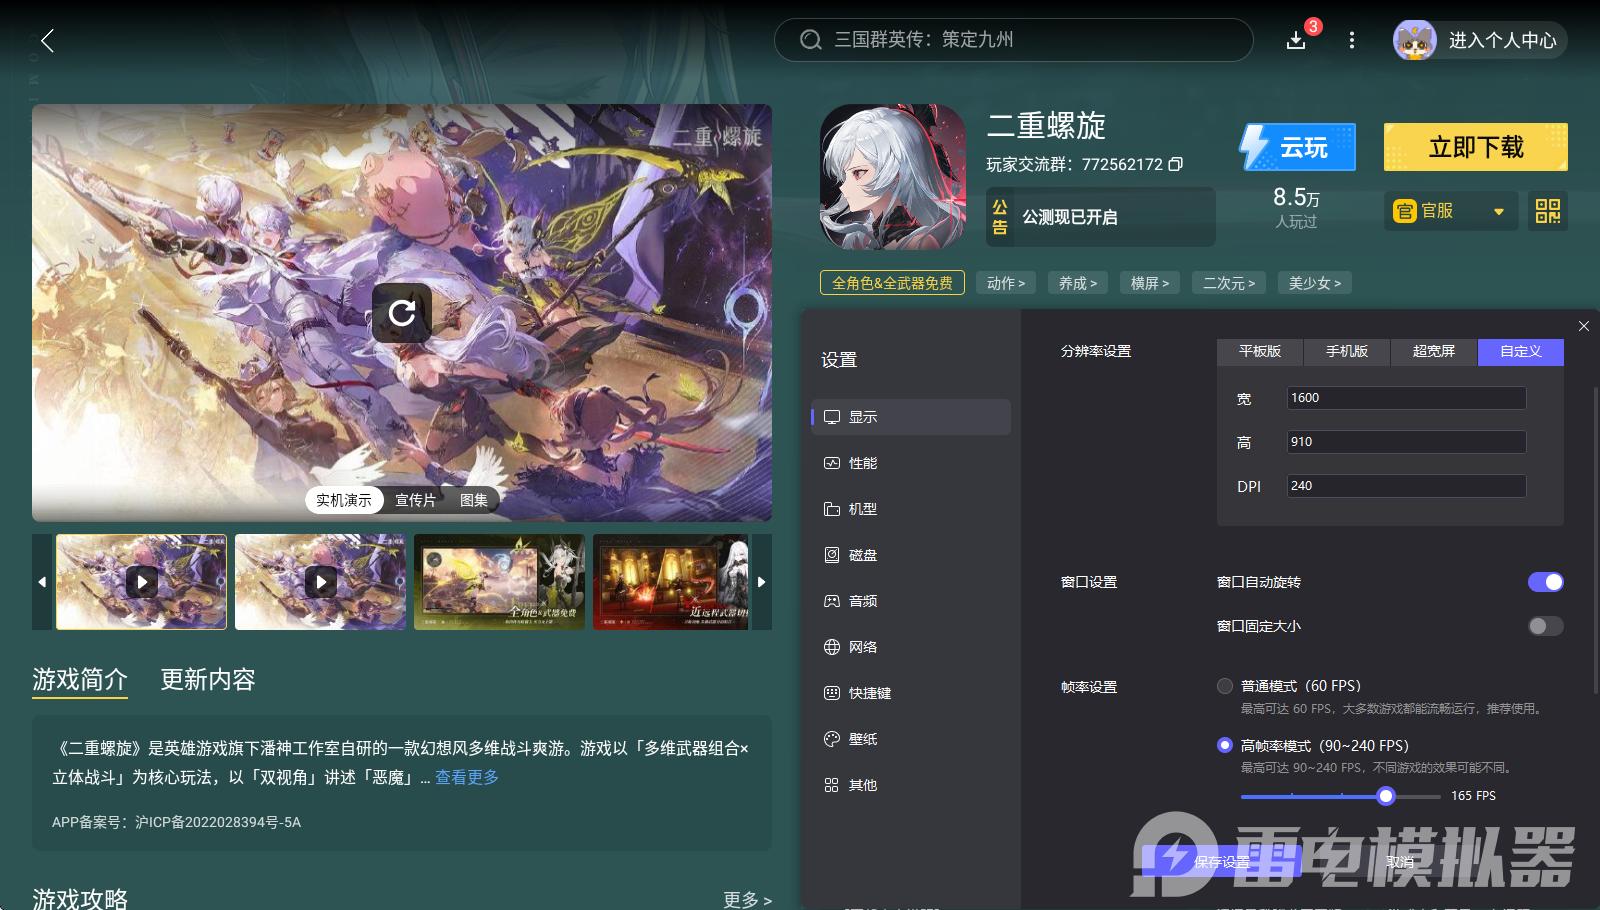This screenshot has width=1600, height=910.
Task: Click the search box 三国群英传
Action: 1014,40
